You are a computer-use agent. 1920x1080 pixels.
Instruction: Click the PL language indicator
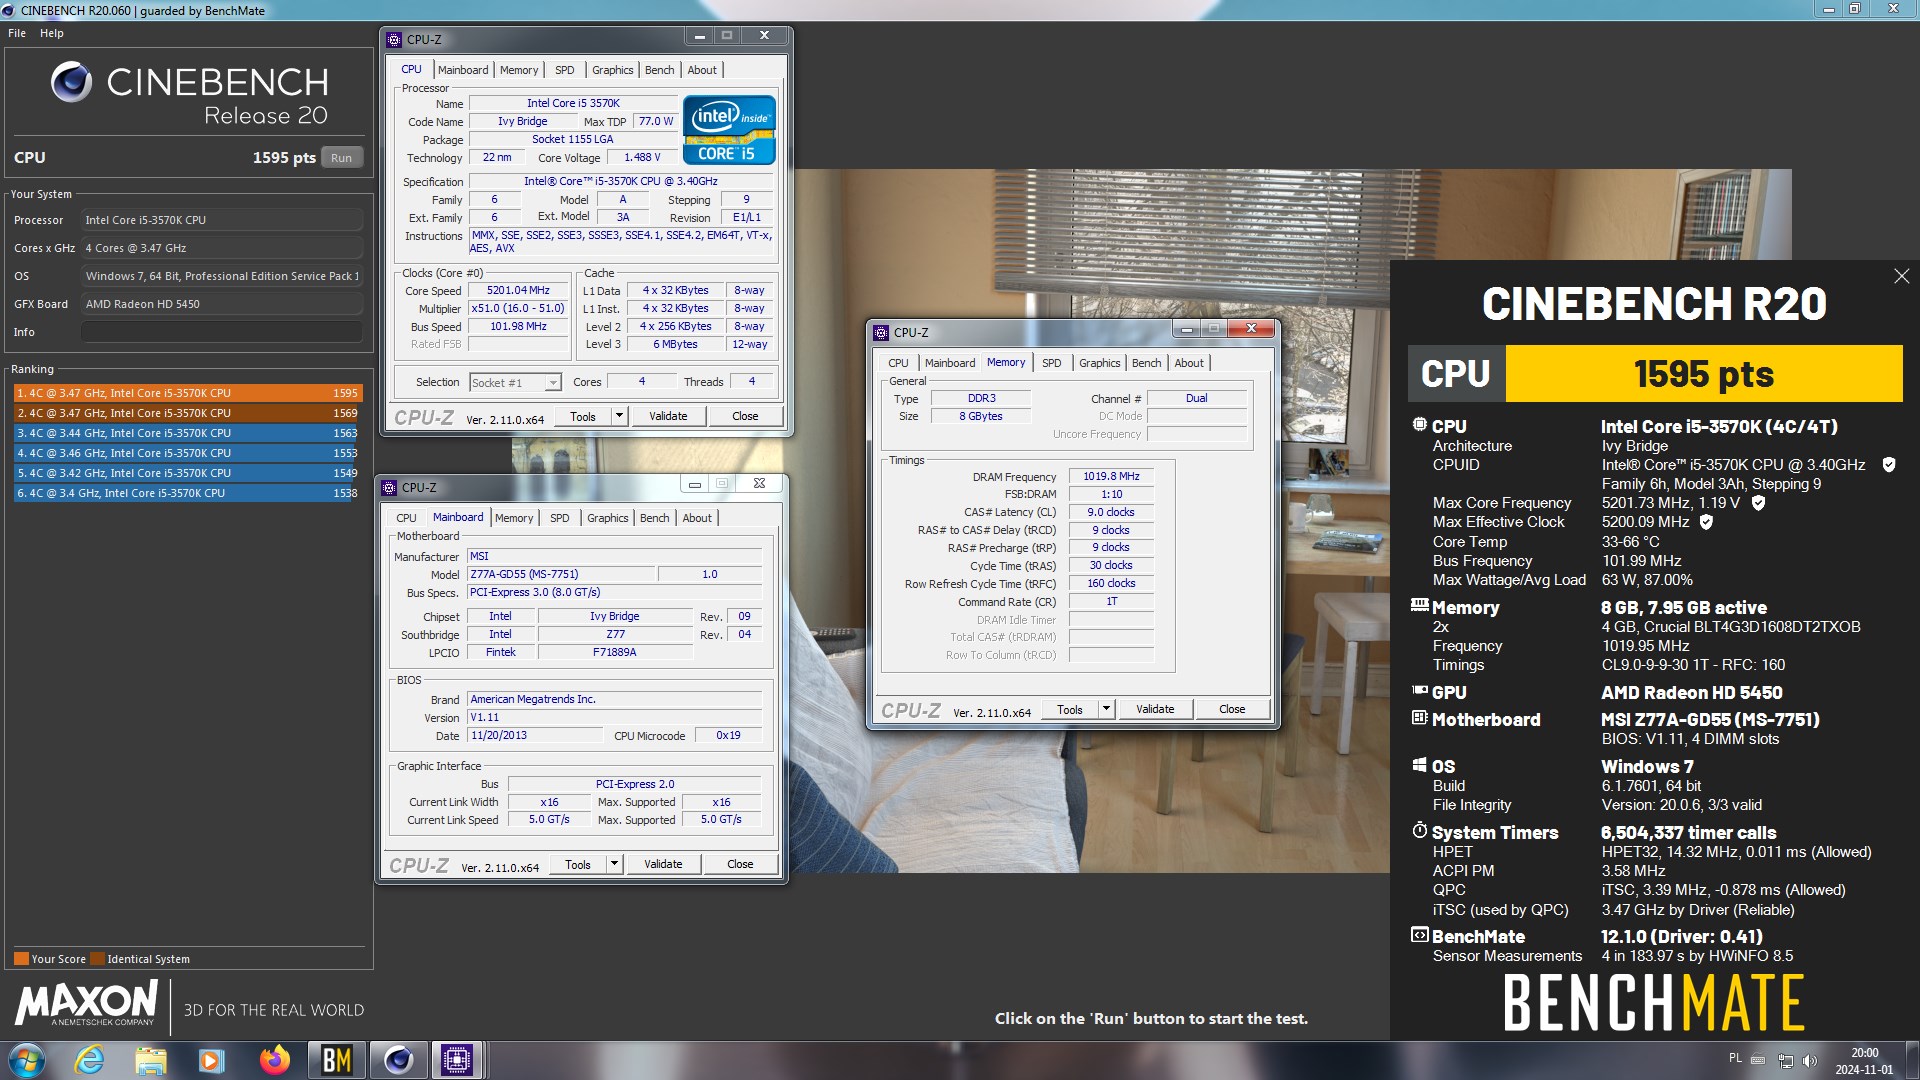[1735, 1058]
